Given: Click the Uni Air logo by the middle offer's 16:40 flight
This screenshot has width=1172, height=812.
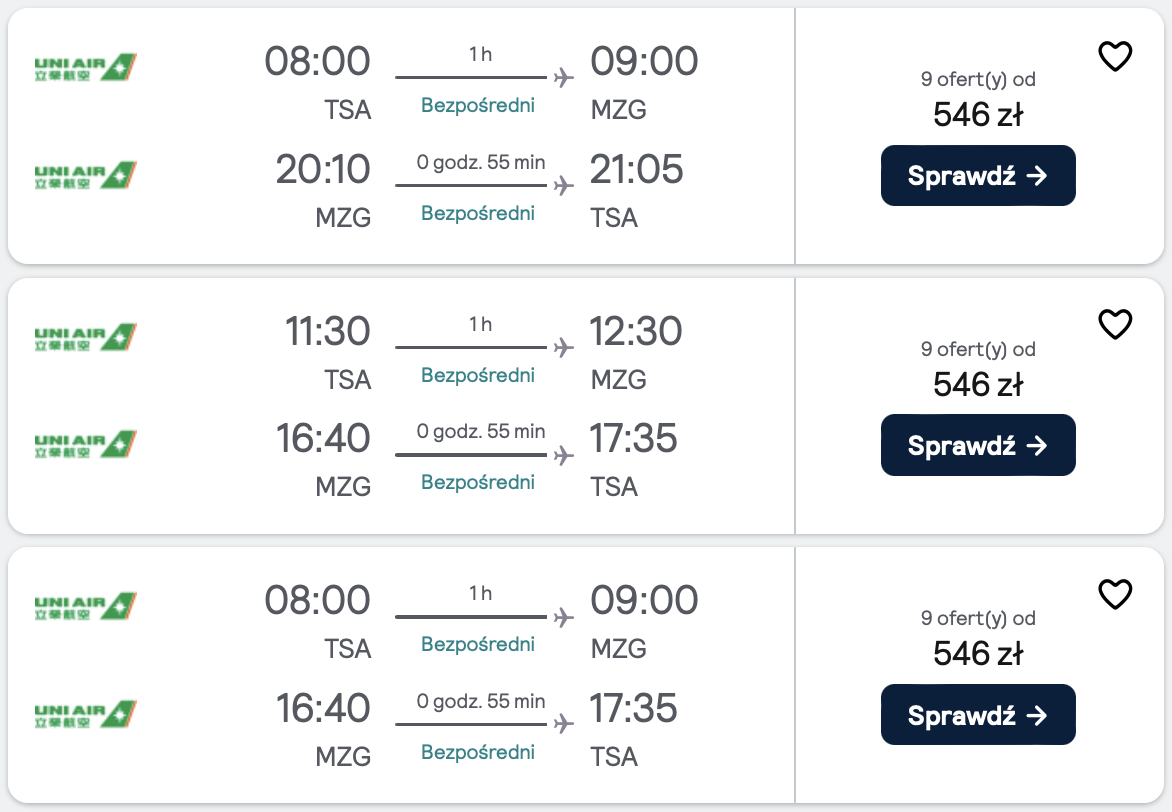Looking at the screenshot, I should pos(85,445).
